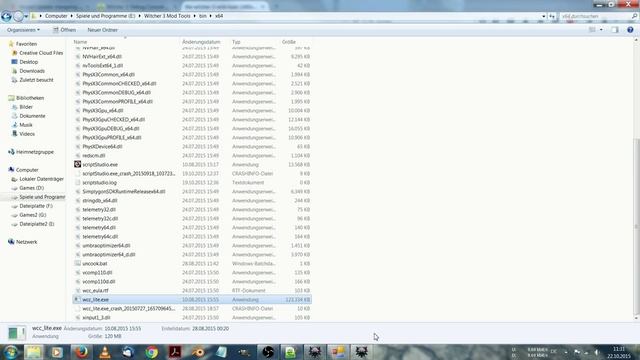Go back with the Explorer back arrow

[6, 16]
